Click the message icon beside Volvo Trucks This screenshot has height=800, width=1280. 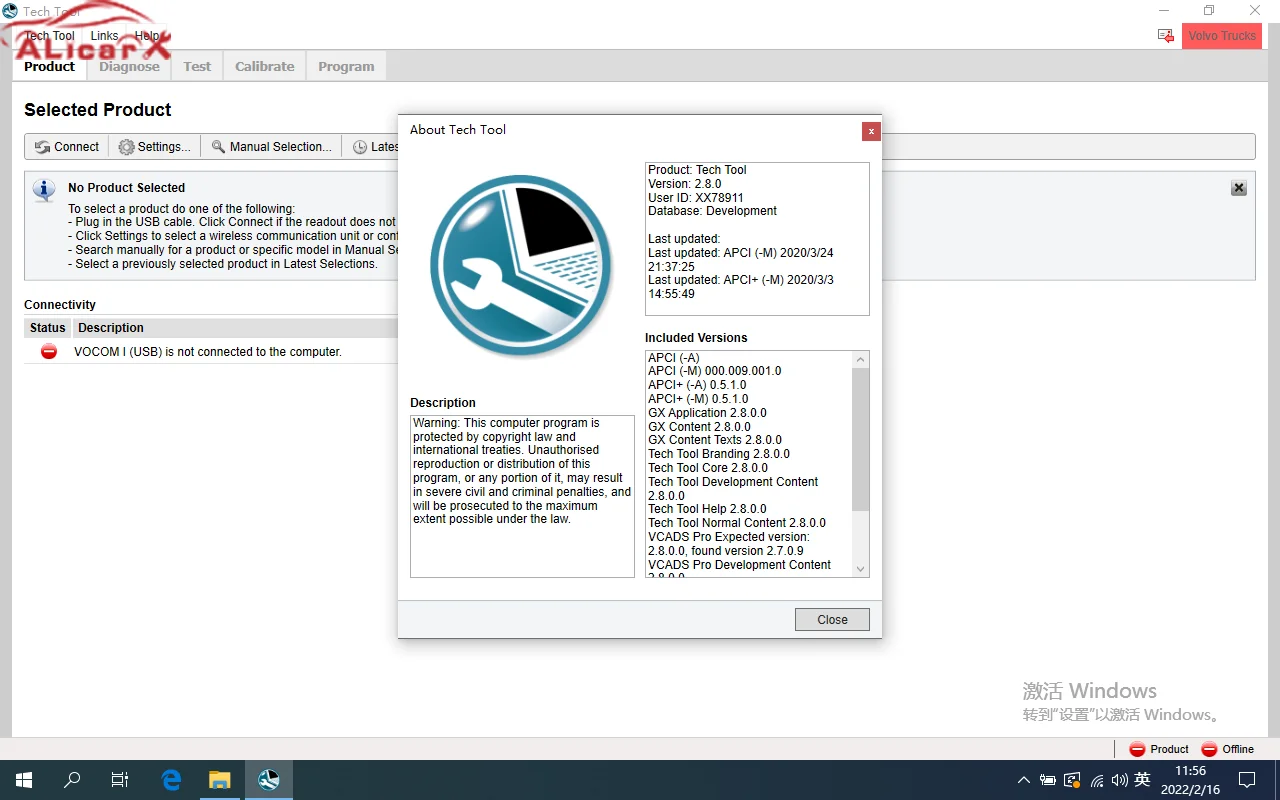pos(1166,36)
